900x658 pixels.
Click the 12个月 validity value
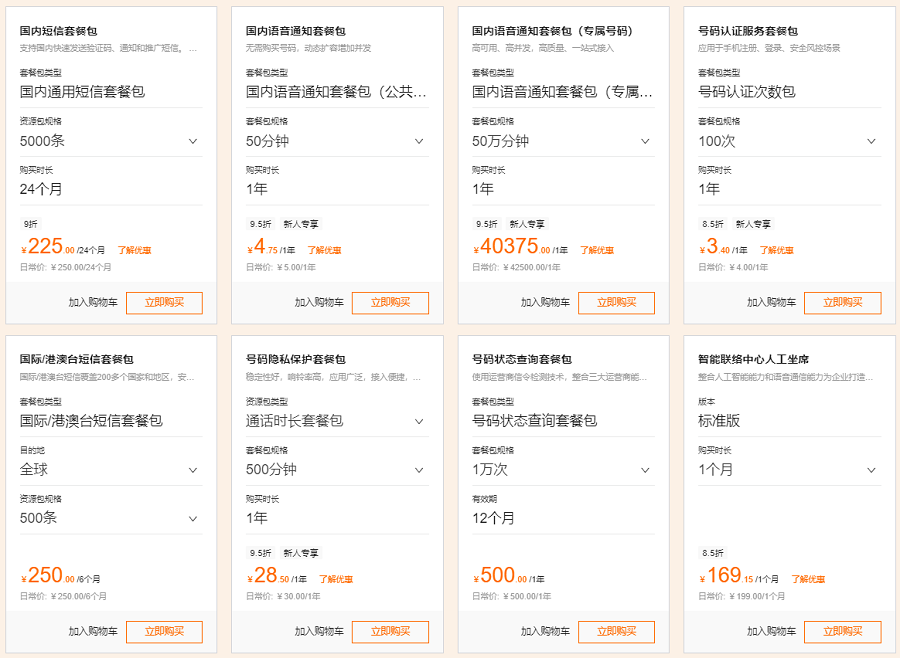pyautogui.click(x=493, y=518)
